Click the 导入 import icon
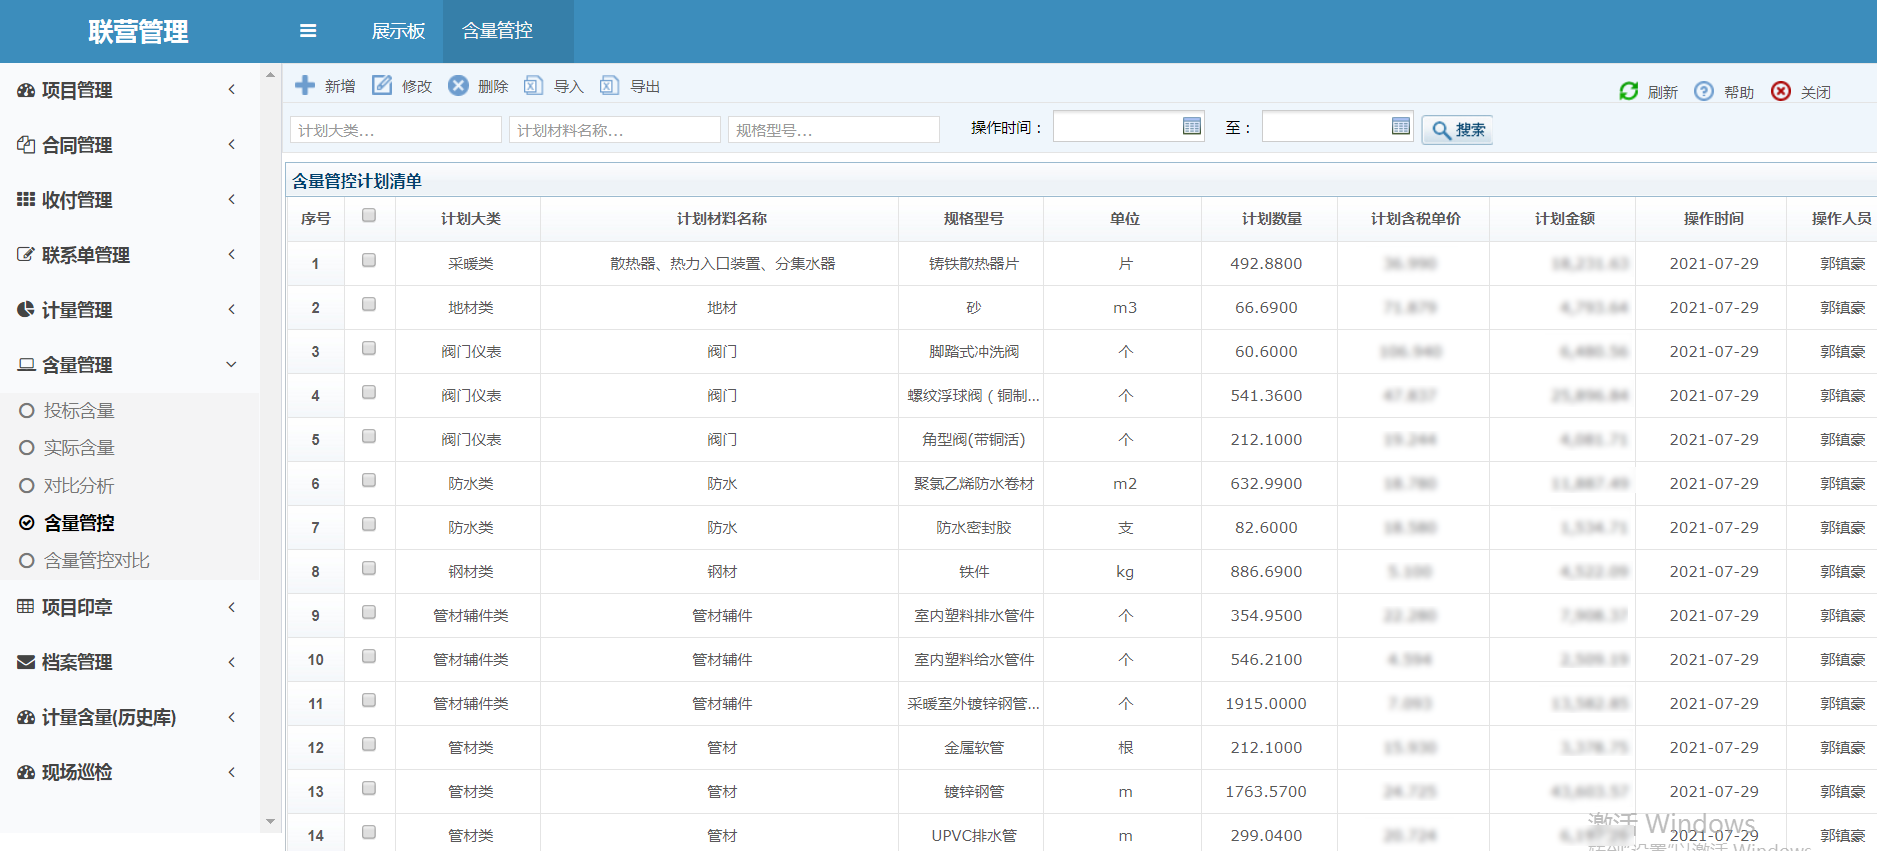The image size is (1877, 851). (x=534, y=85)
